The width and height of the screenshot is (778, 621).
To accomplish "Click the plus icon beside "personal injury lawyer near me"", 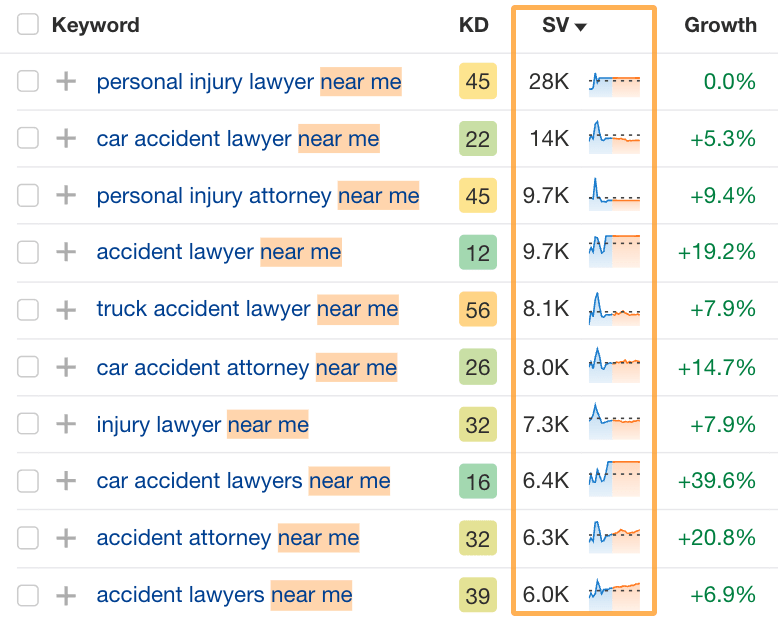I will click(66, 82).
